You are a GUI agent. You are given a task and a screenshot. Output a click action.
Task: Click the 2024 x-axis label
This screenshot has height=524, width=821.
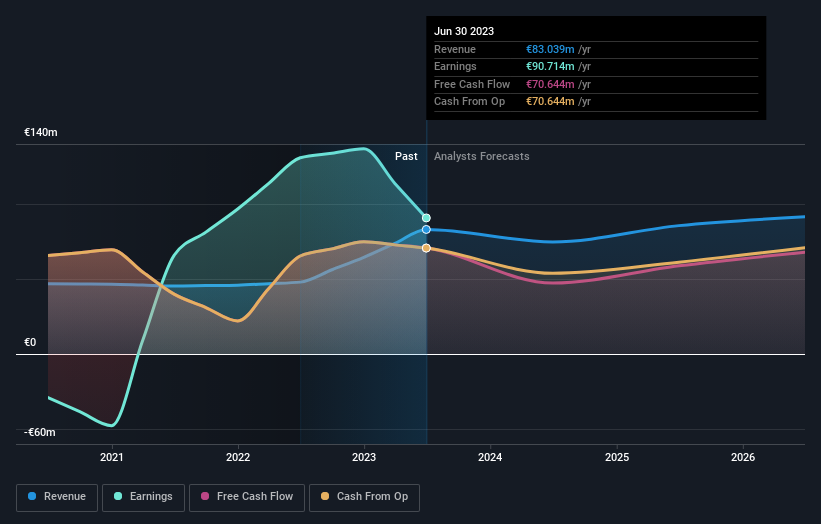click(490, 457)
